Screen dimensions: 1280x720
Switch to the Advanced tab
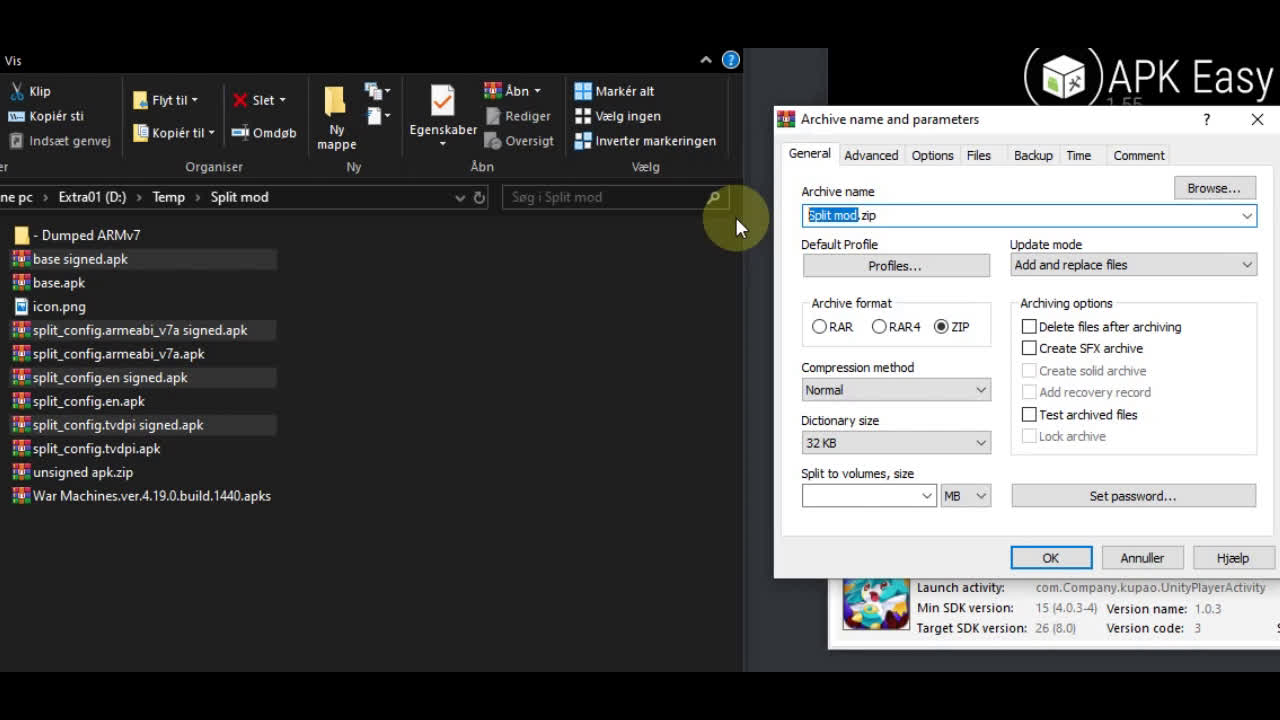tap(870, 155)
